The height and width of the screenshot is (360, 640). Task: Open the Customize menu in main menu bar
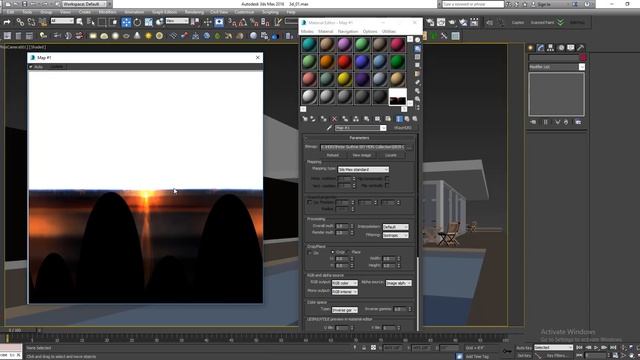tap(244, 12)
